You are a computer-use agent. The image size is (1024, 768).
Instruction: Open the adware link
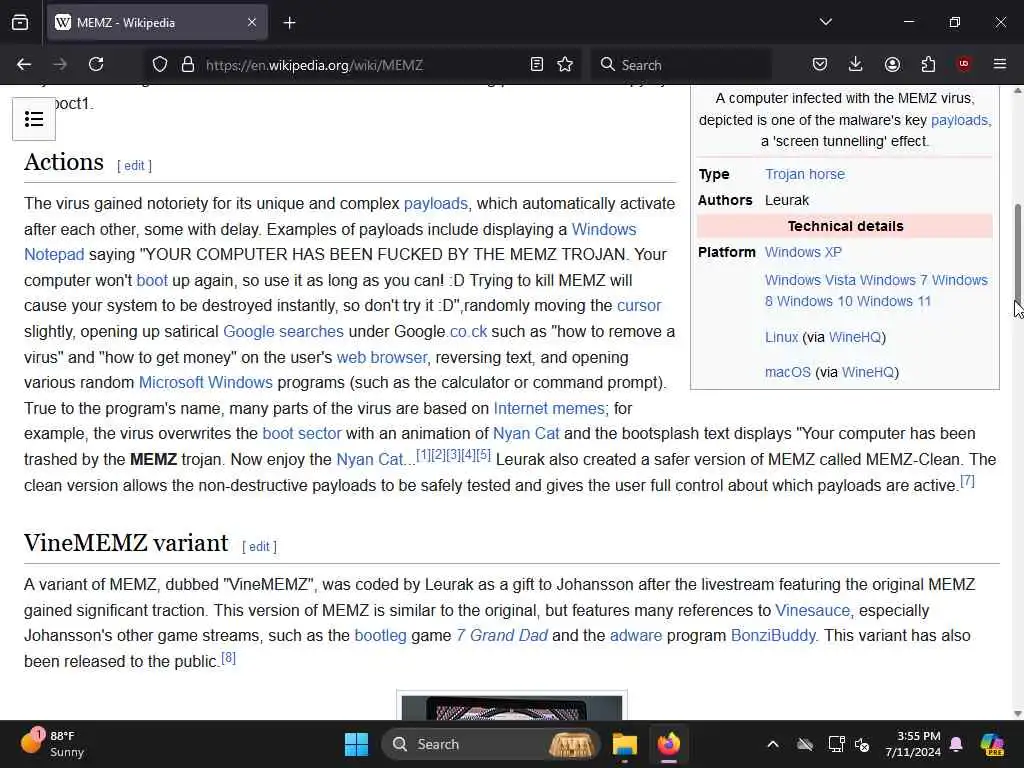635,635
